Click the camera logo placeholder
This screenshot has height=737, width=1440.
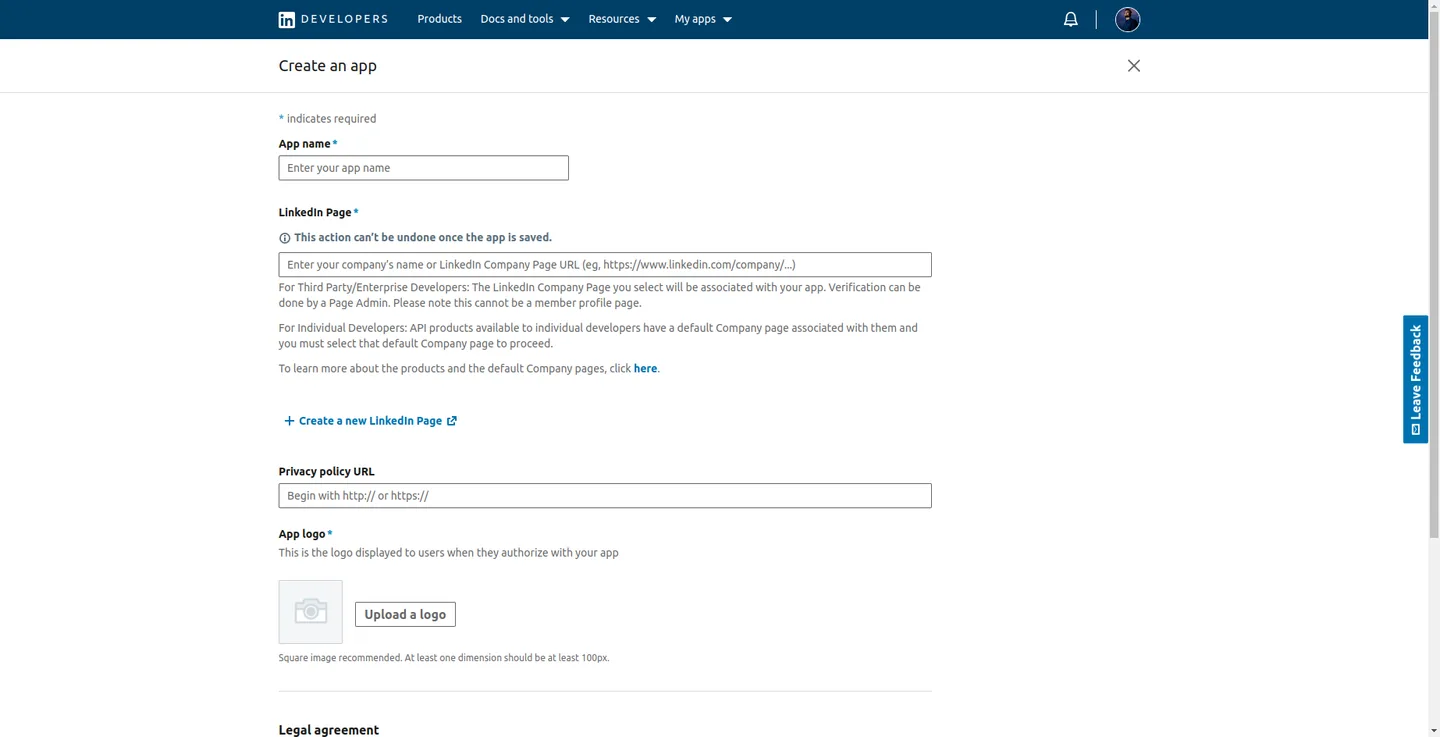pos(310,612)
